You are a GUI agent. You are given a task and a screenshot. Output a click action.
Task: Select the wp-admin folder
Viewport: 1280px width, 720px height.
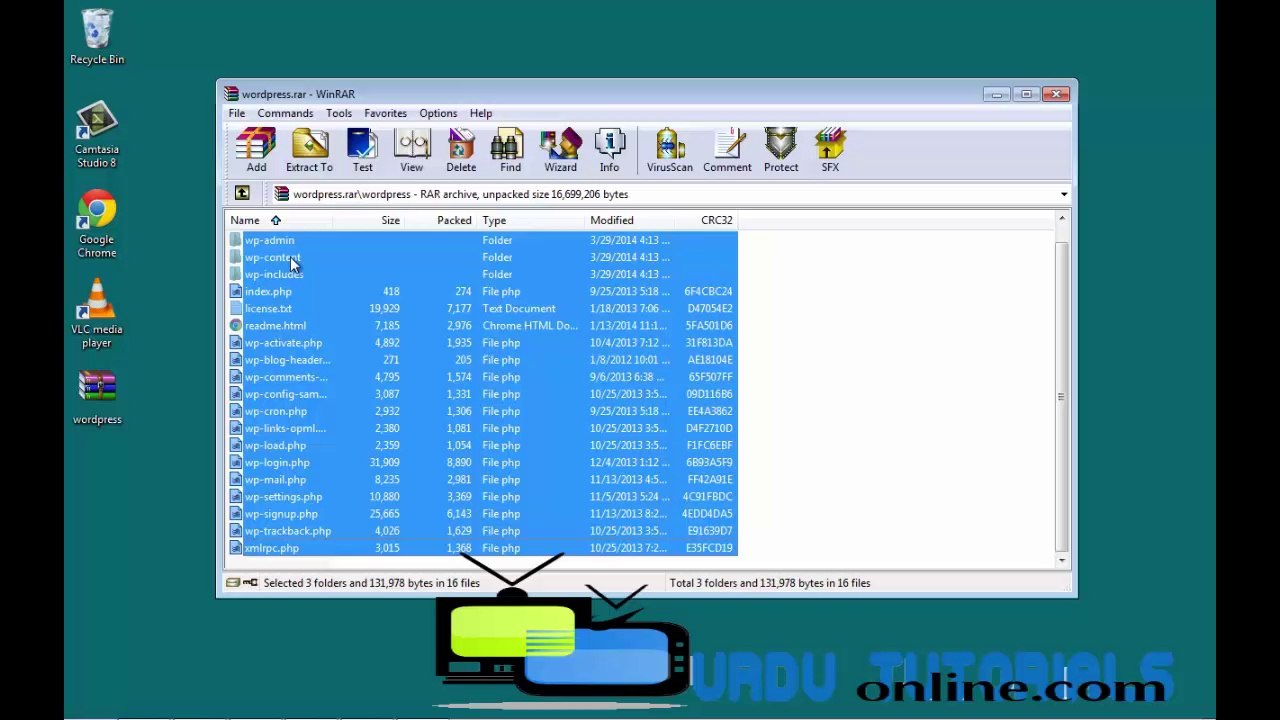pos(482,240)
